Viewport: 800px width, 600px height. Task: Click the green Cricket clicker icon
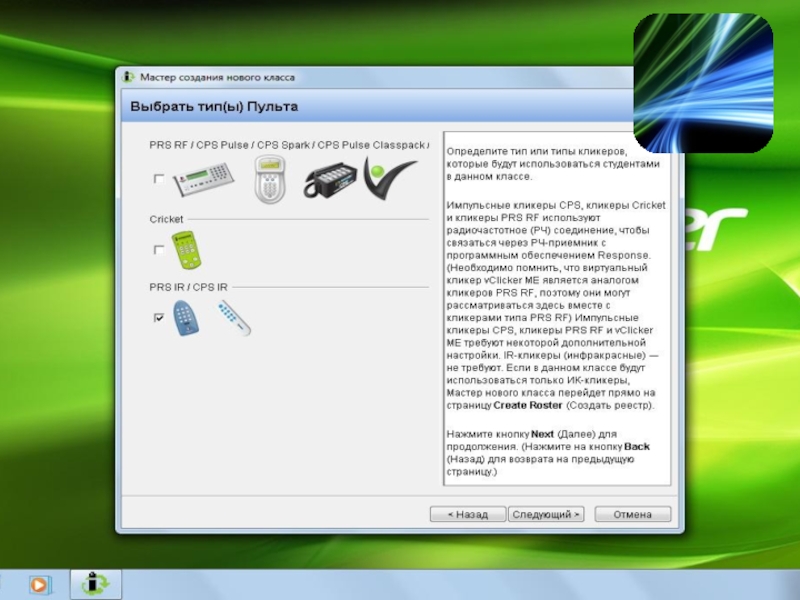[x=187, y=250]
